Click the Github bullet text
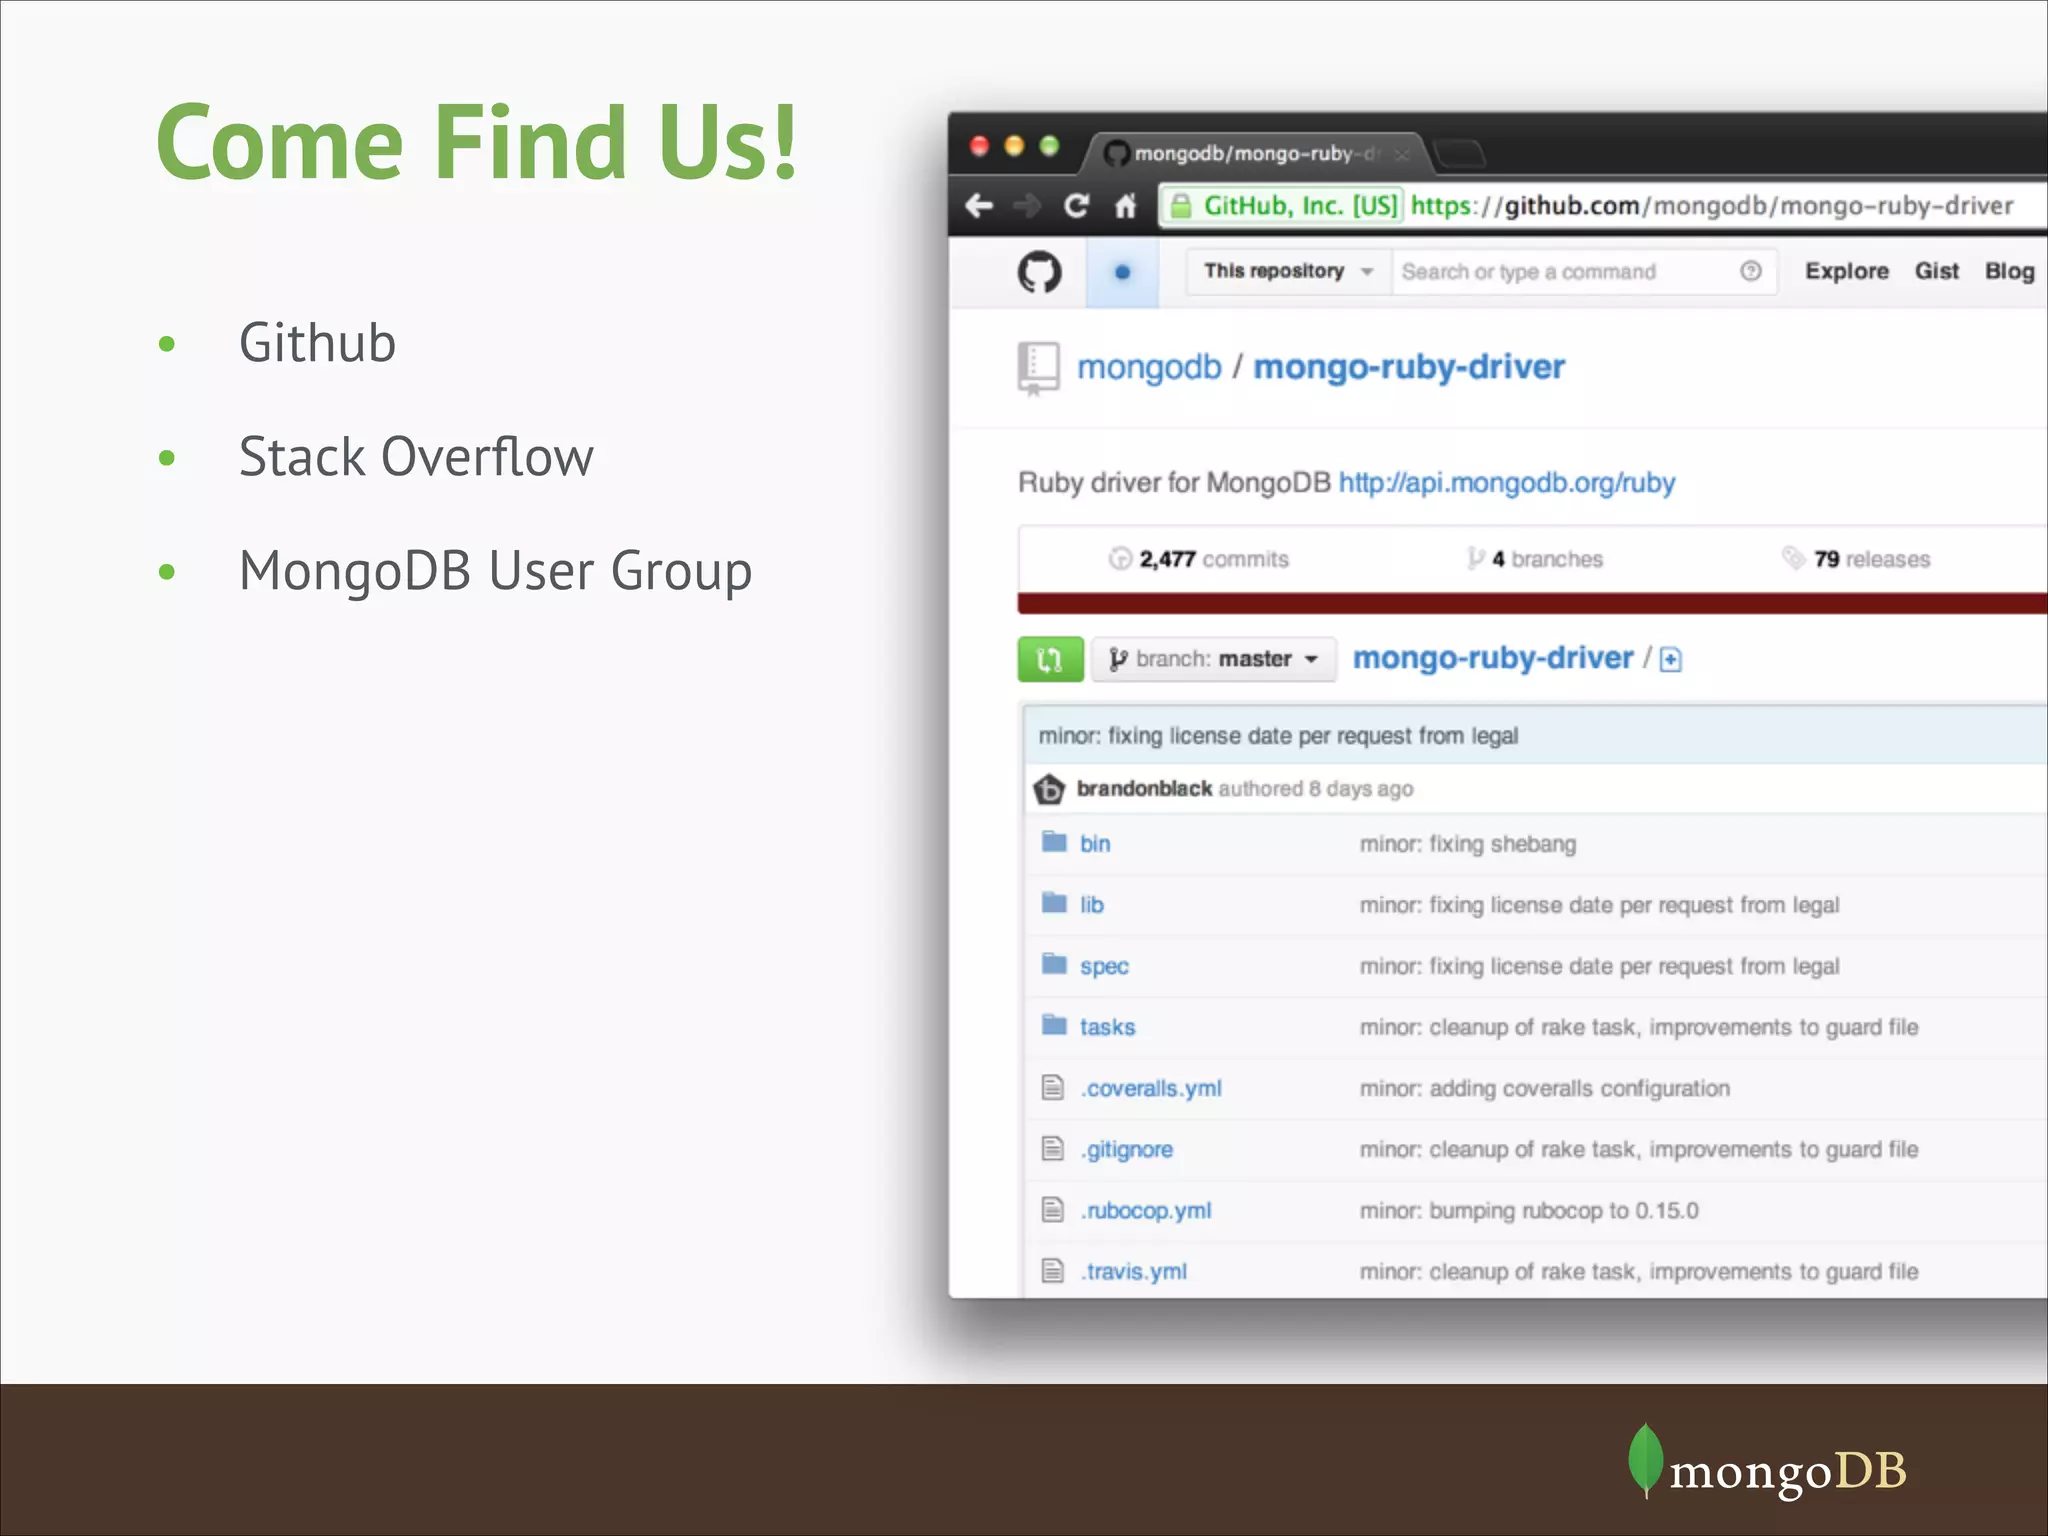 click(317, 343)
